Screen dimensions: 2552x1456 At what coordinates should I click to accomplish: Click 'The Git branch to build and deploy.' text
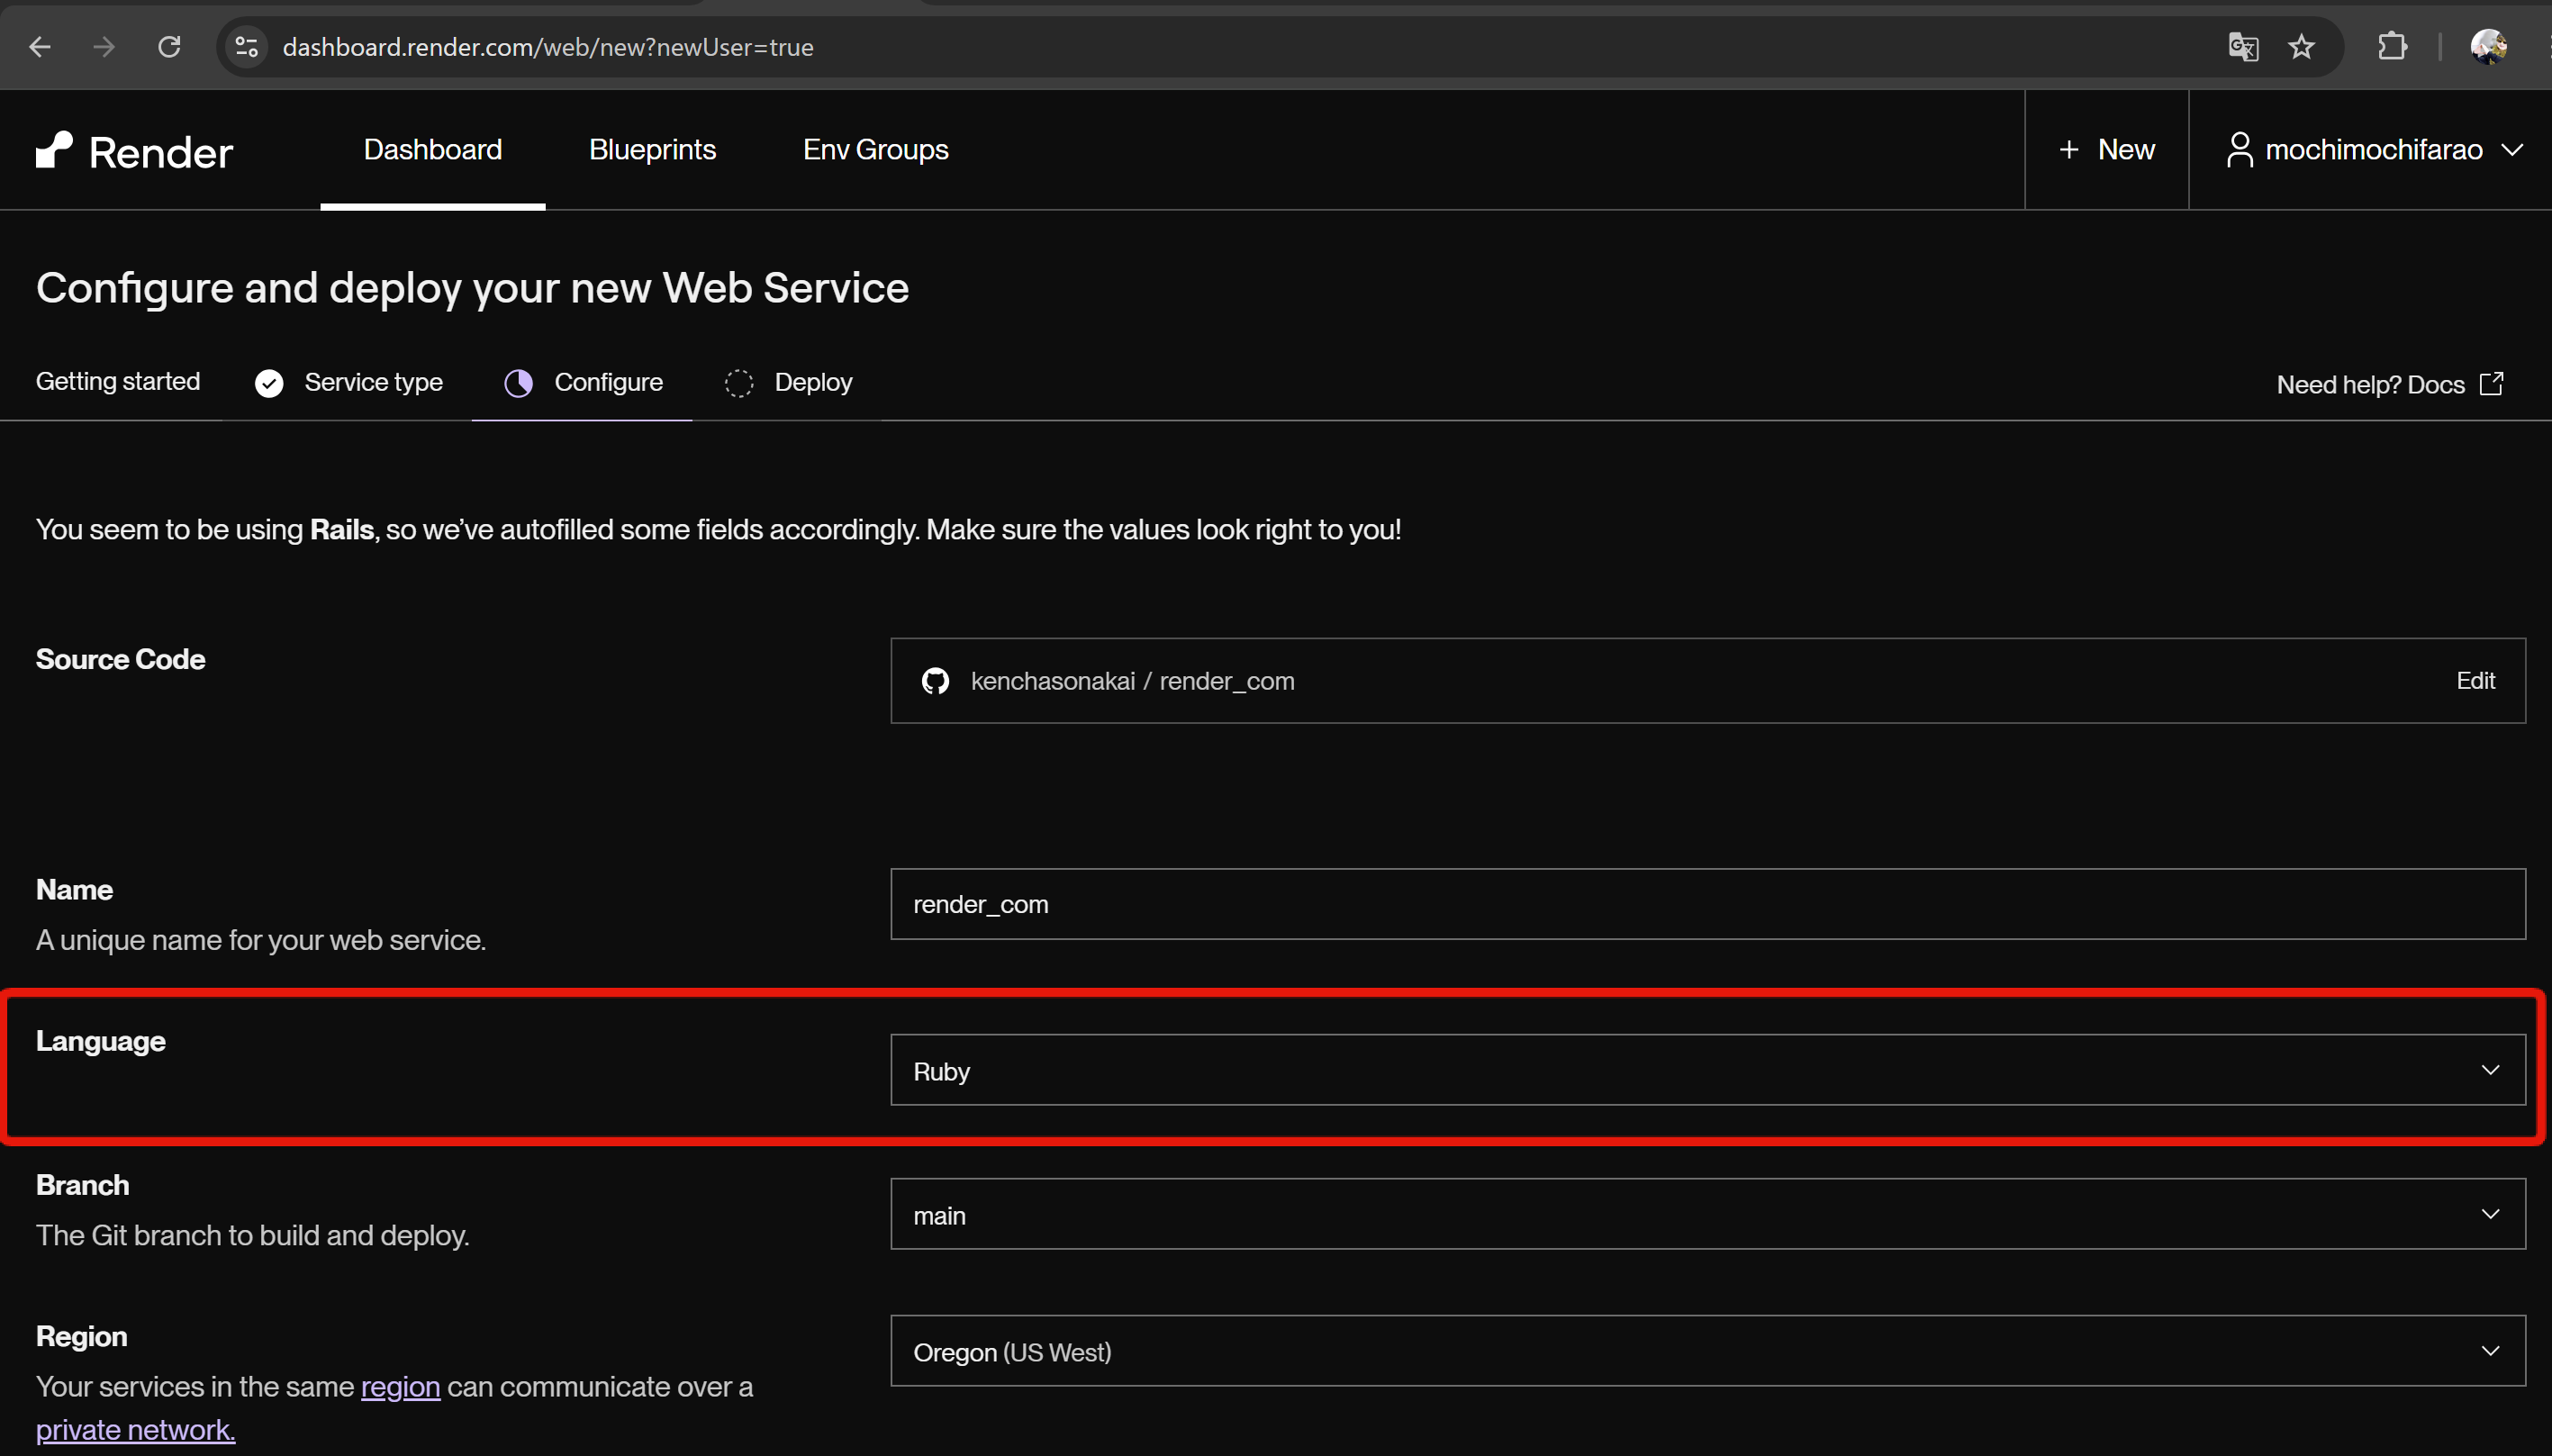point(252,1236)
